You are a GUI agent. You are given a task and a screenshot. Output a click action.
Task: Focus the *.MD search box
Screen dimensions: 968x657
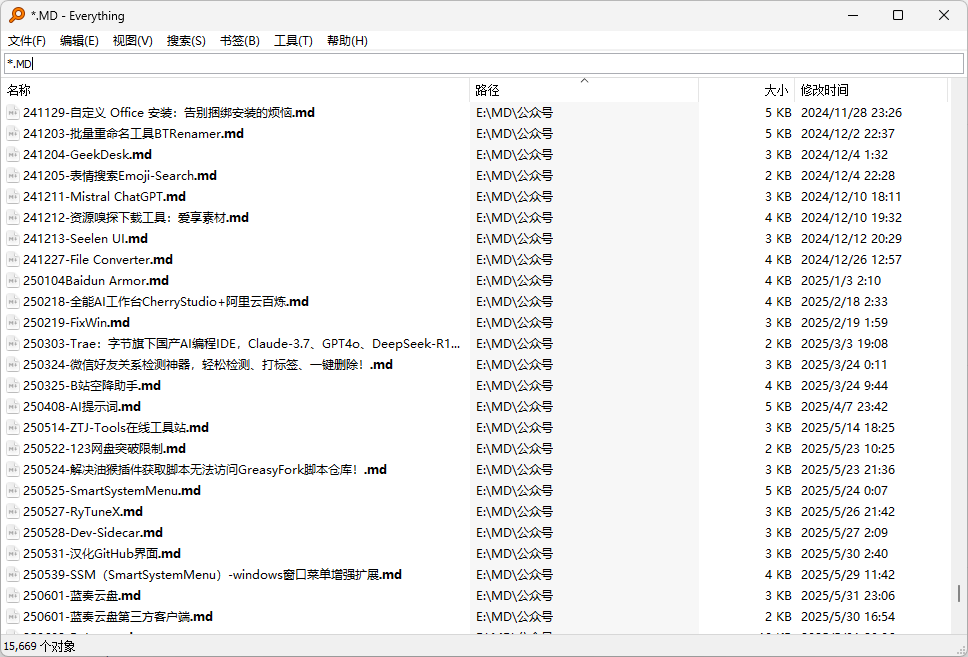coord(484,64)
